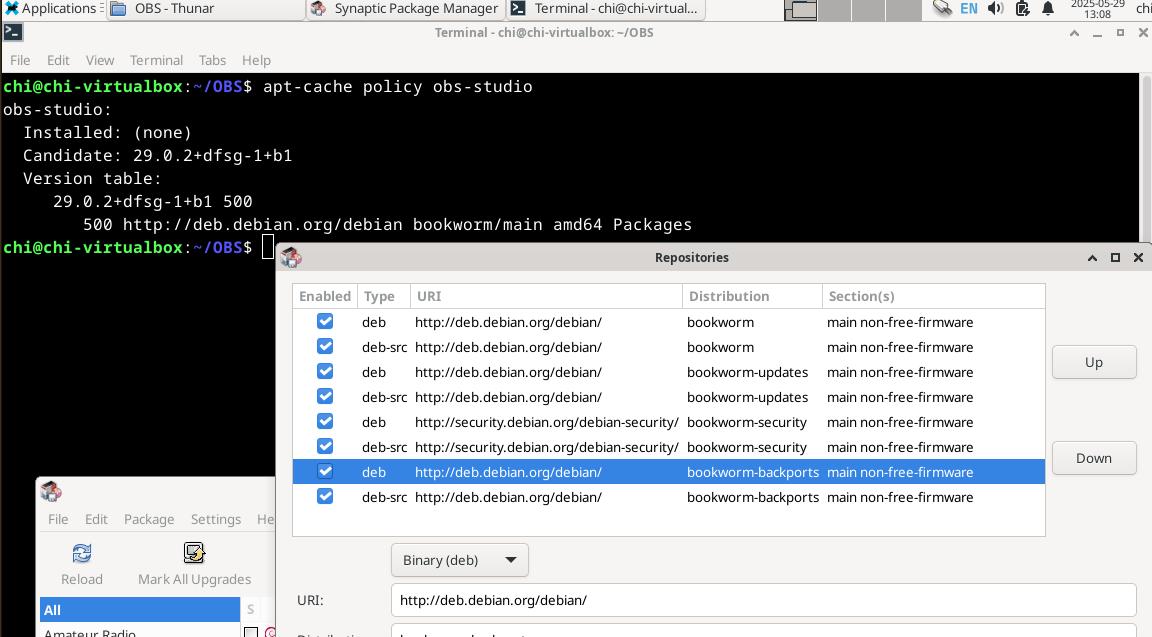Viewport: 1152px width, 637px height.
Task: Click bookworm-updates in the deb row
Action: [x=747, y=373]
